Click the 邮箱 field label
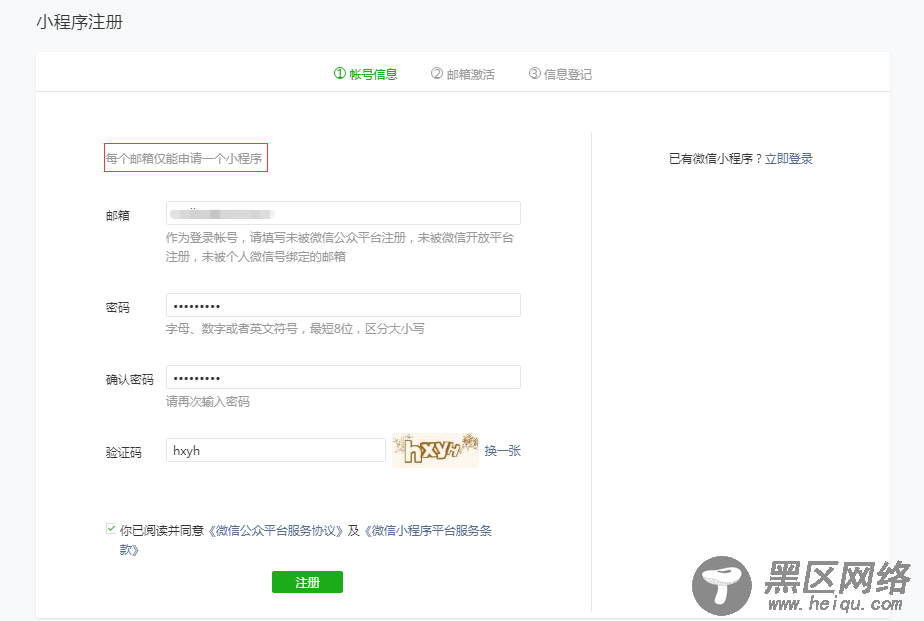The image size is (924, 621). [x=118, y=216]
